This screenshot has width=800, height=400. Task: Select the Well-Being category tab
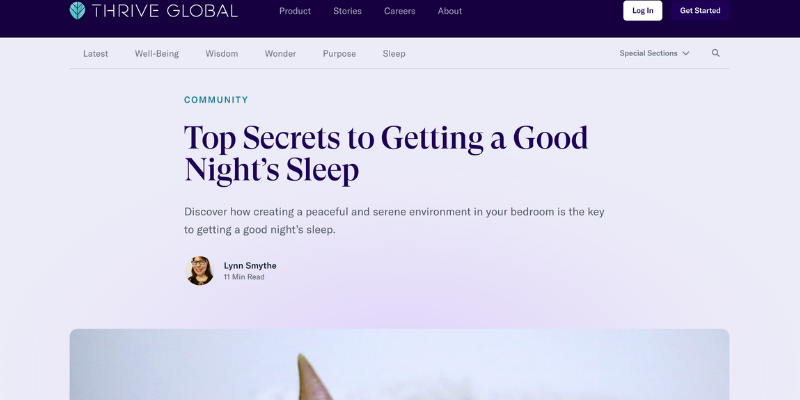(157, 54)
